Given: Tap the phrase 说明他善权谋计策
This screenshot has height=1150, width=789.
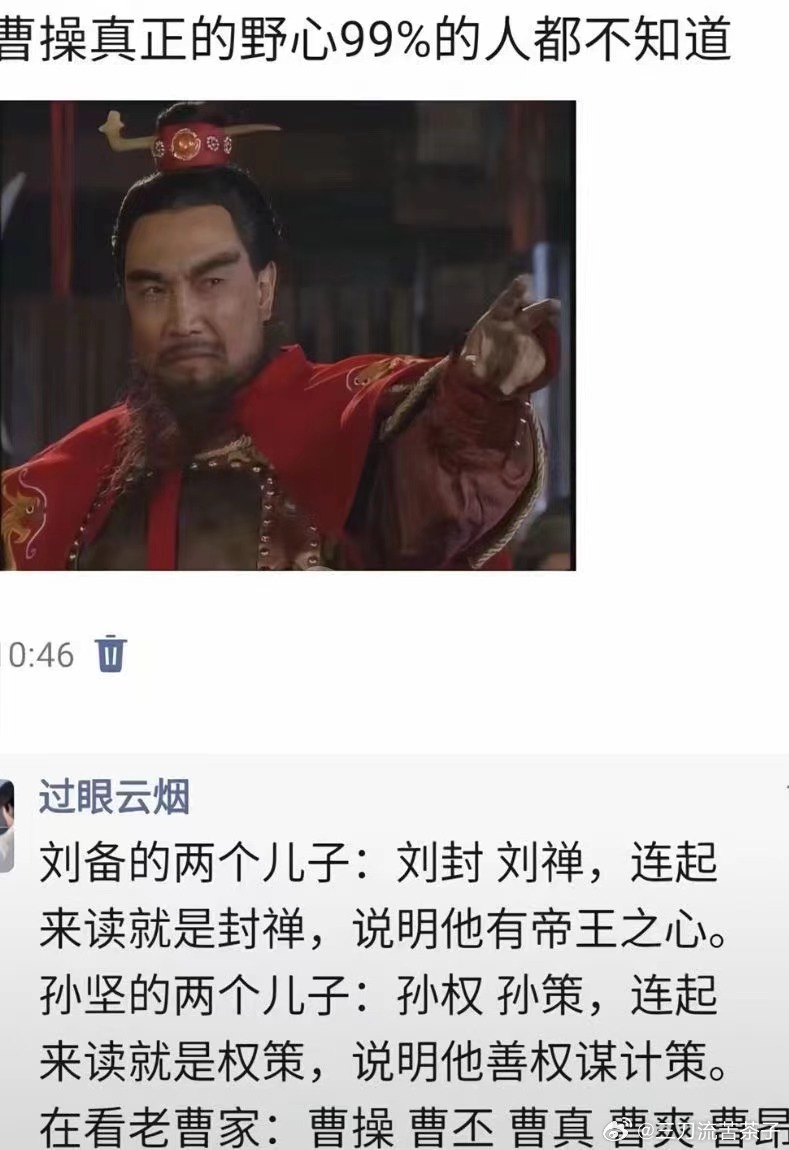Looking at the screenshot, I should click(x=535, y=1062).
